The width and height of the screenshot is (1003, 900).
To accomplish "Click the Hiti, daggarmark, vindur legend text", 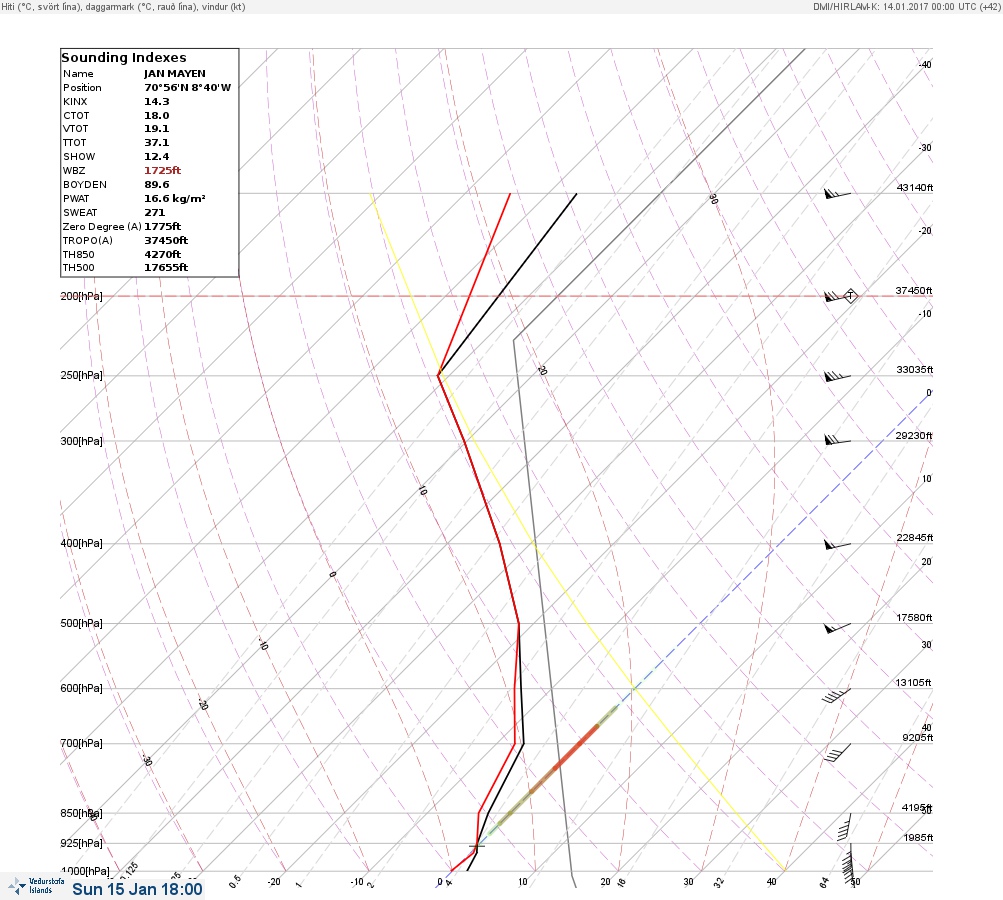I will pyautogui.click(x=123, y=6).
